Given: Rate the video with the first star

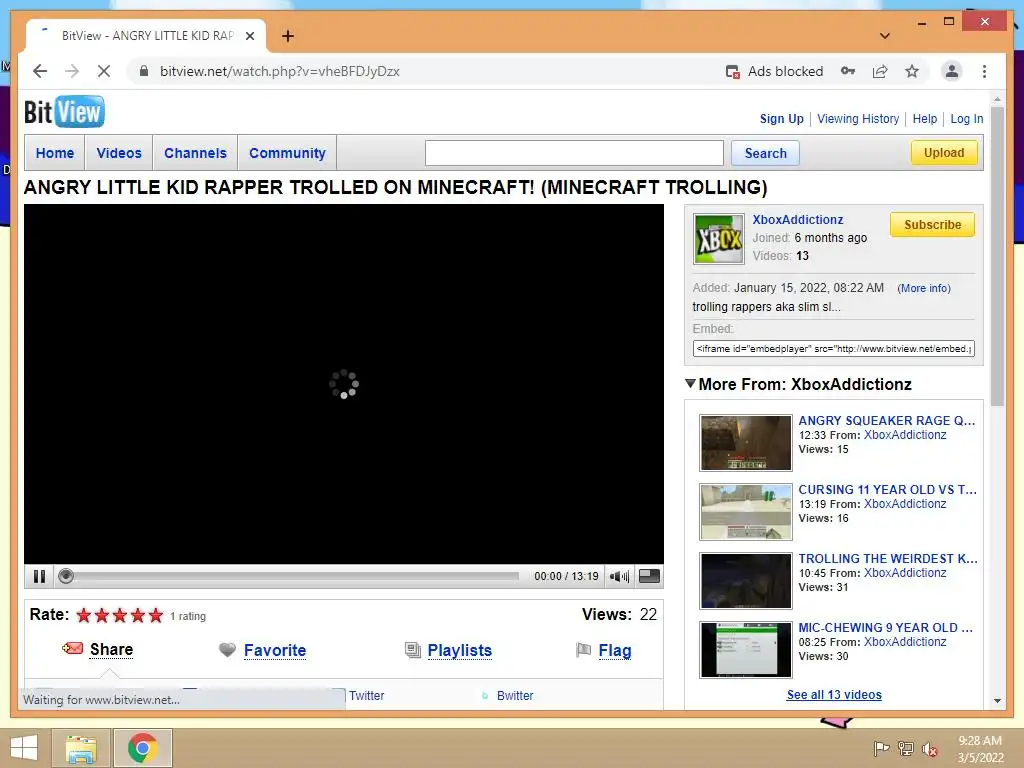Looking at the screenshot, I should coord(84,615).
